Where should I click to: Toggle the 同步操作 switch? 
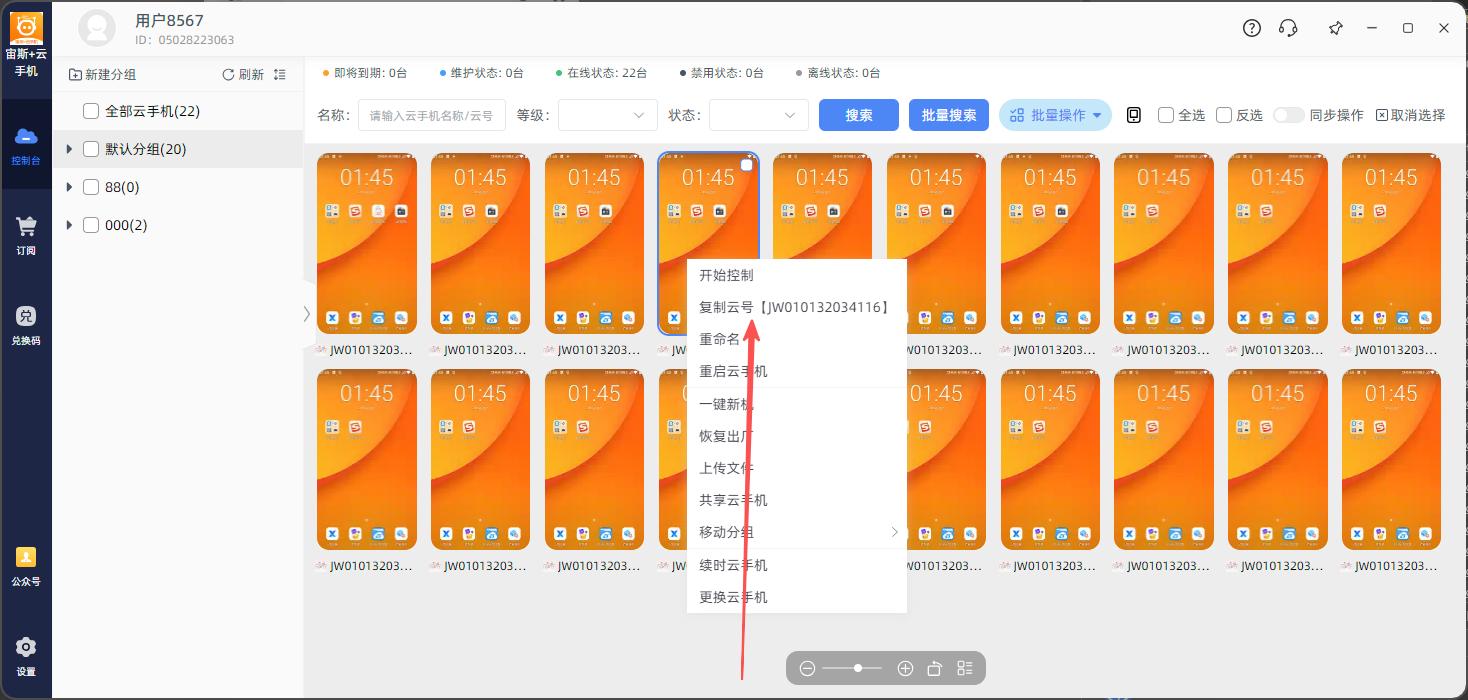(x=1288, y=115)
